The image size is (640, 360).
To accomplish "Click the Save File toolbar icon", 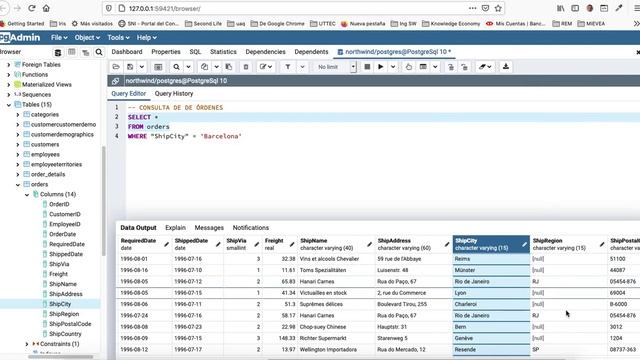I will pos(130,67).
